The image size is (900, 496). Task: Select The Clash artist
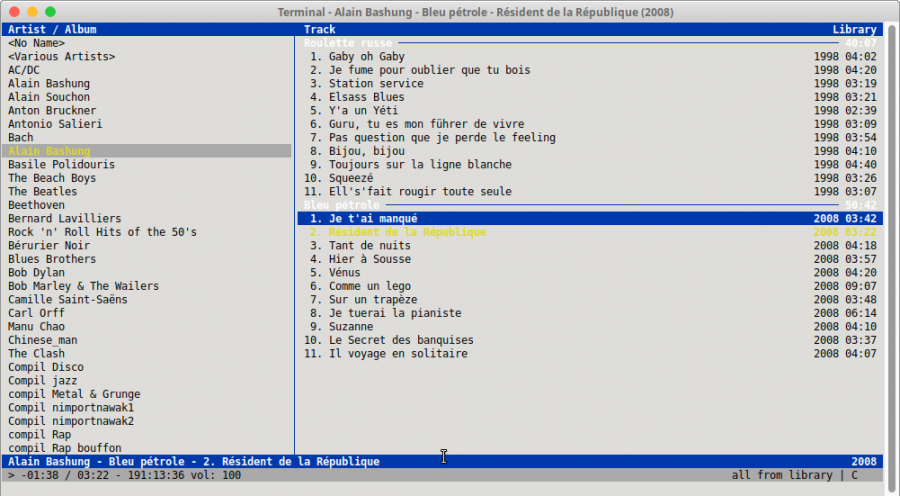pos(36,354)
